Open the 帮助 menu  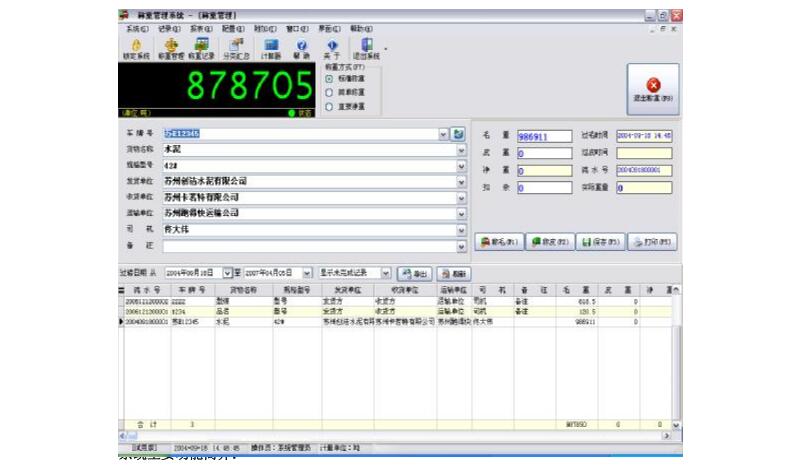point(361,29)
